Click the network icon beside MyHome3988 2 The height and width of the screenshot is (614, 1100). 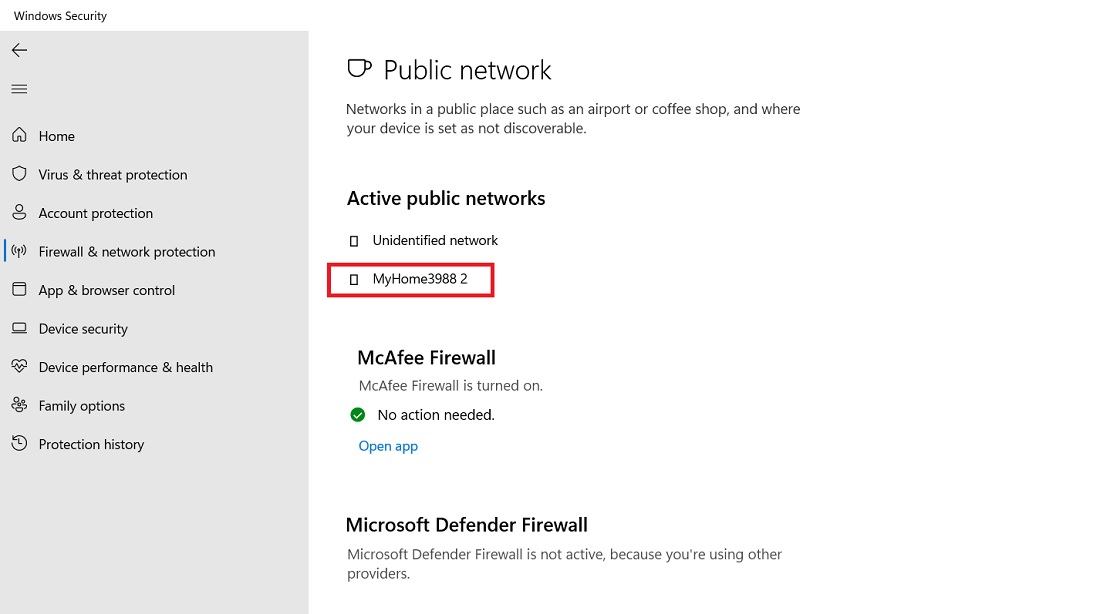point(352,280)
